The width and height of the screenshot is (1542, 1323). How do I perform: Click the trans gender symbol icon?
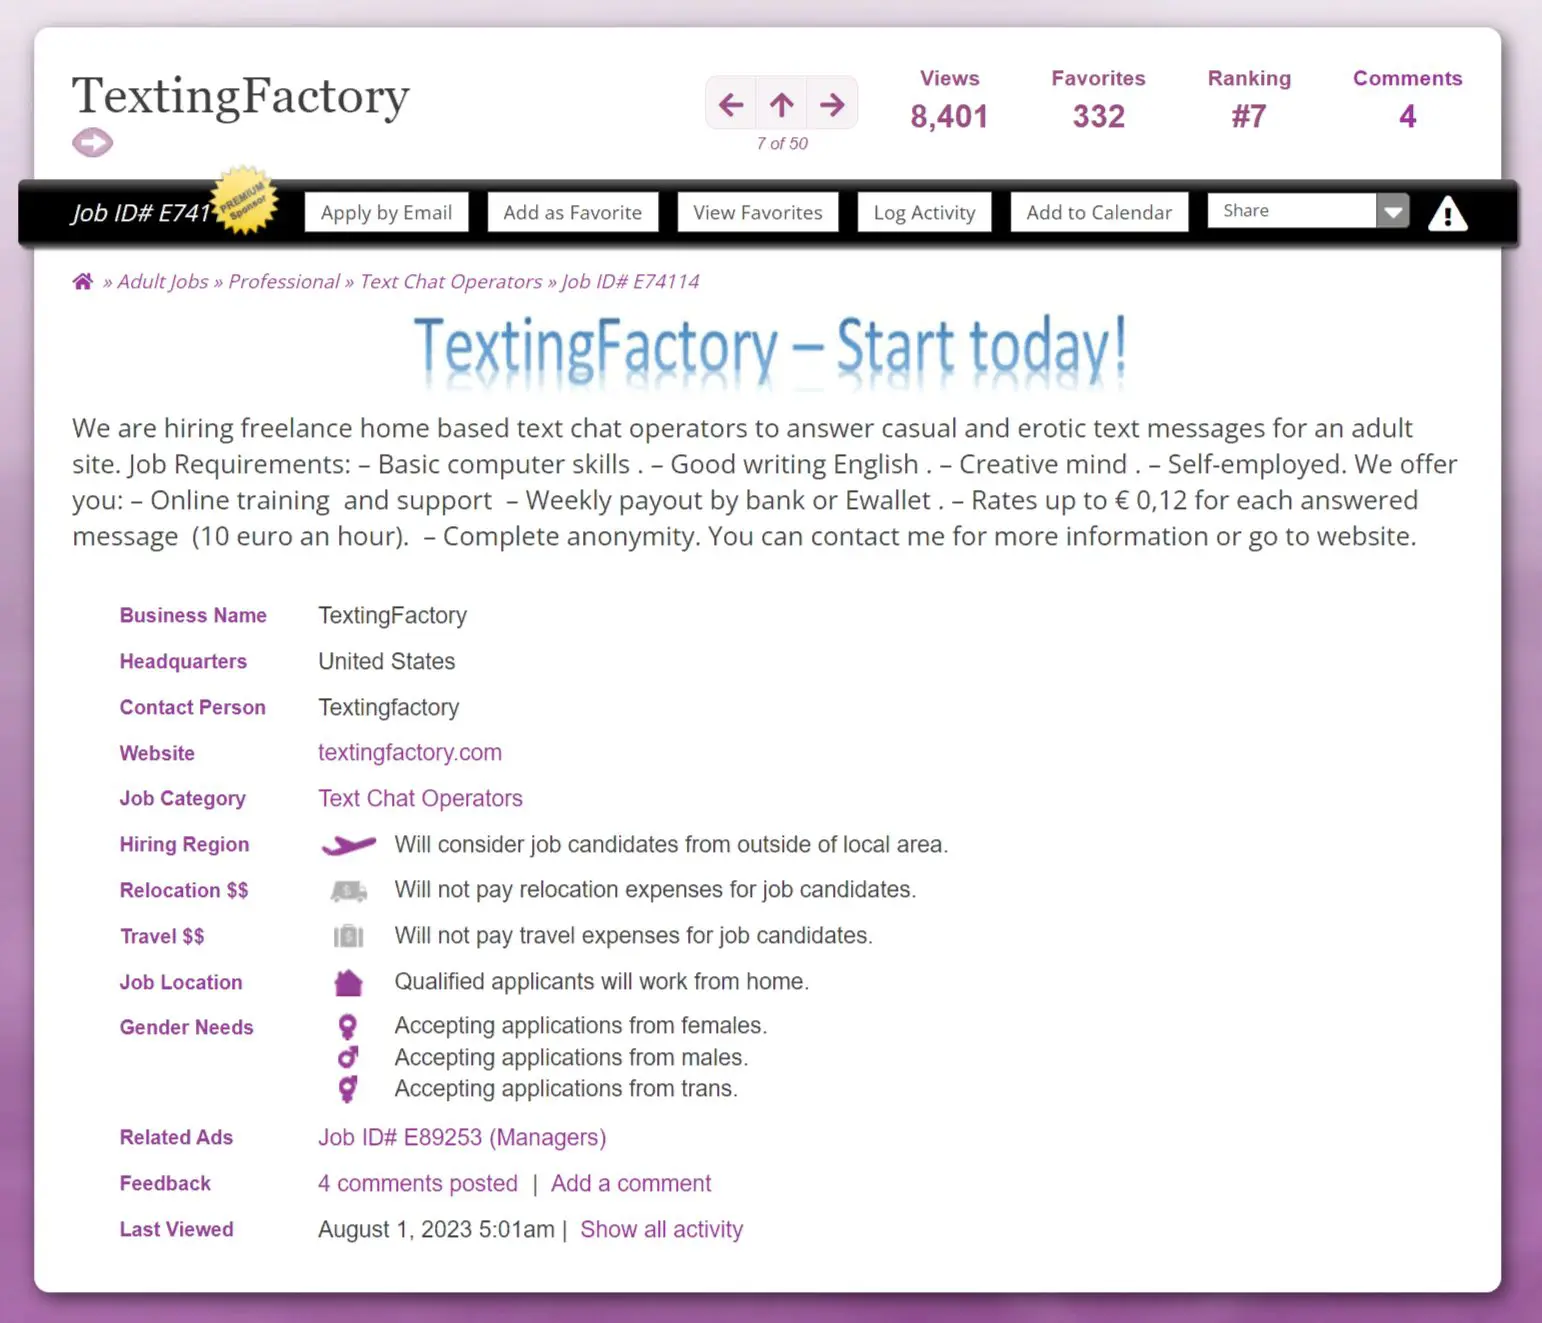(x=347, y=1089)
